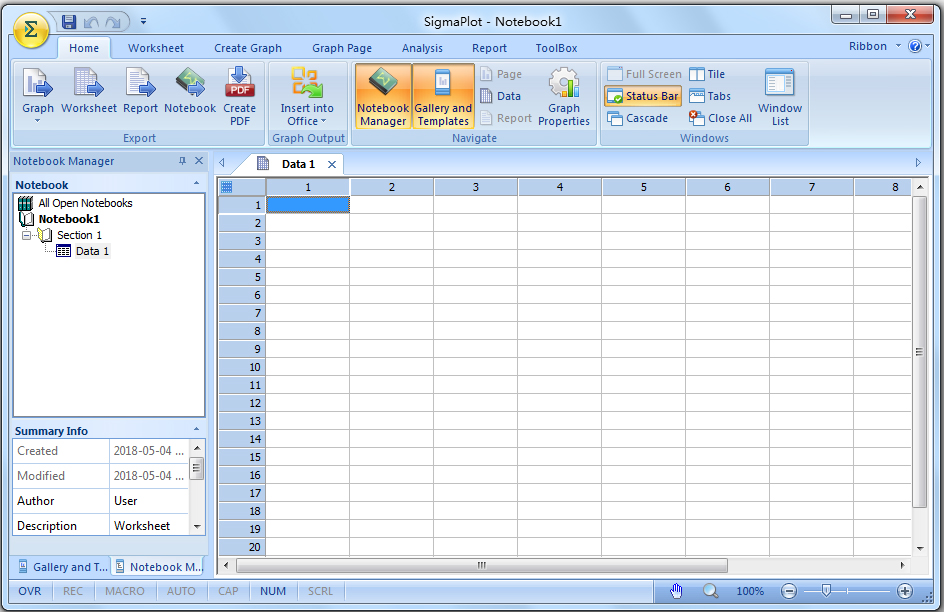Collapse Section 1 tree node
This screenshot has width=944, height=612.
click(26, 235)
